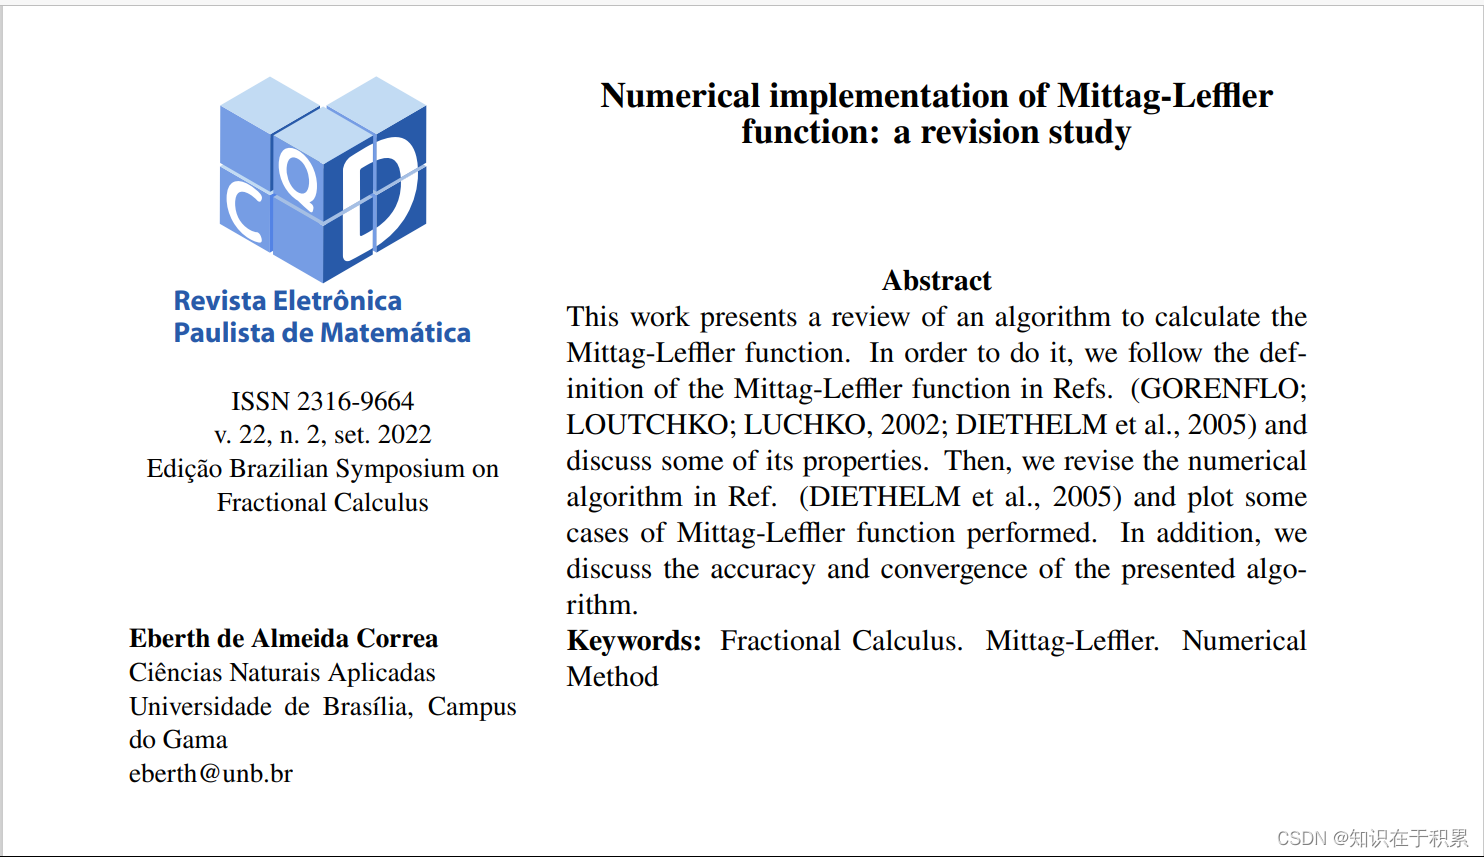This screenshot has width=1484, height=857.
Task: Click the "Abstract" heading
Action: coord(937,280)
